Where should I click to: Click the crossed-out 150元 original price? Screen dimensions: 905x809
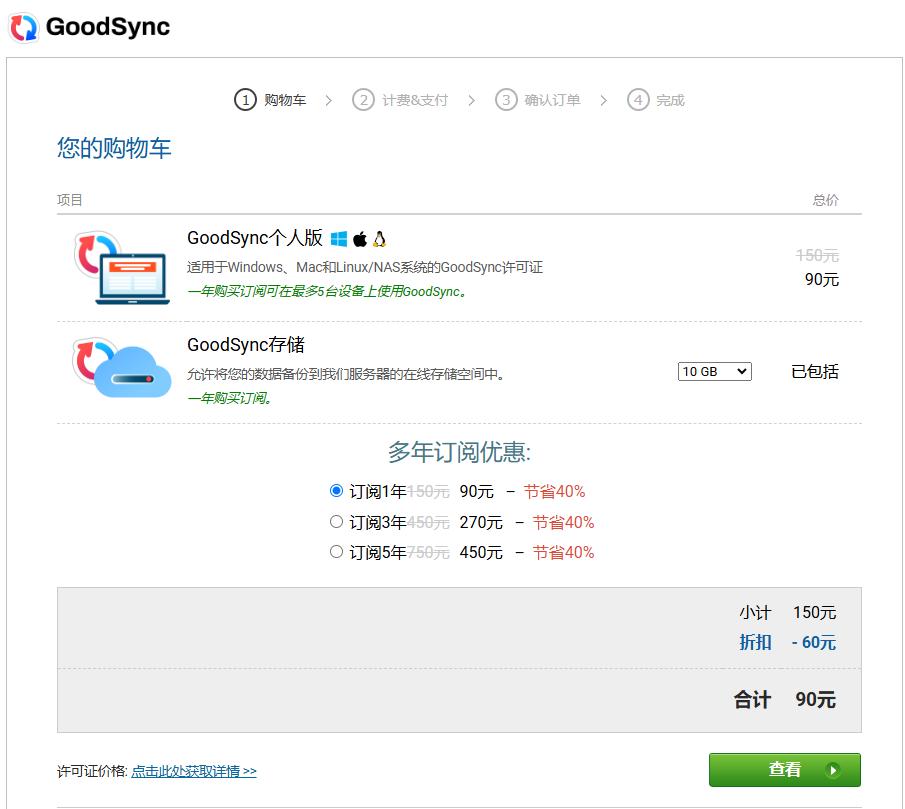(819, 255)
